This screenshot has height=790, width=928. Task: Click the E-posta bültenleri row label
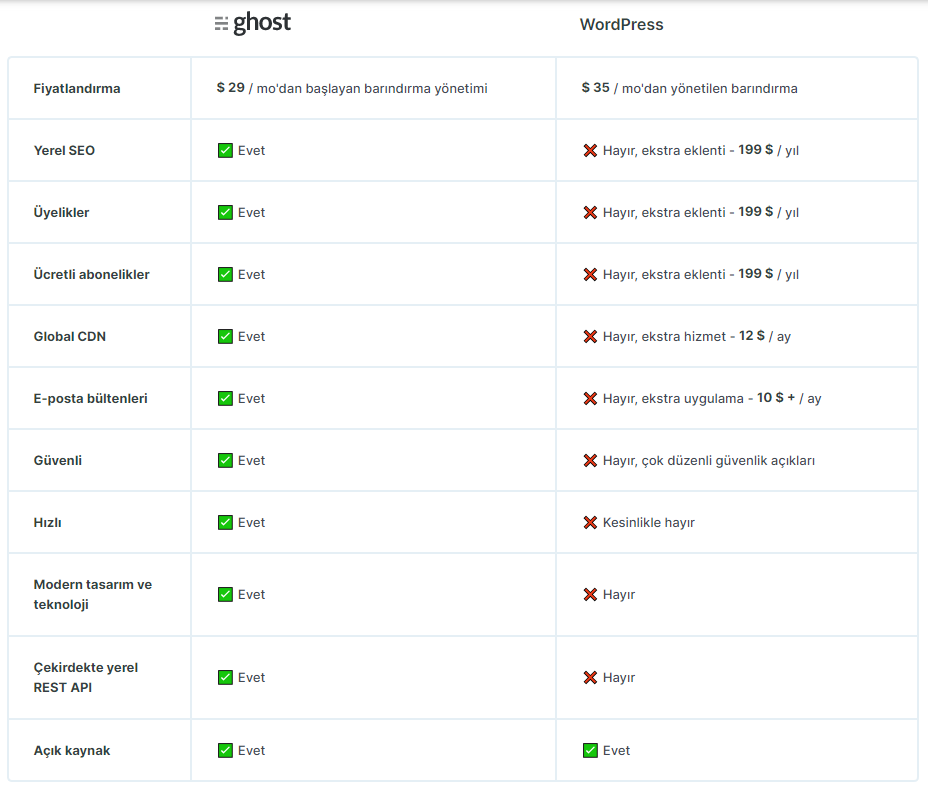(91, 398)
